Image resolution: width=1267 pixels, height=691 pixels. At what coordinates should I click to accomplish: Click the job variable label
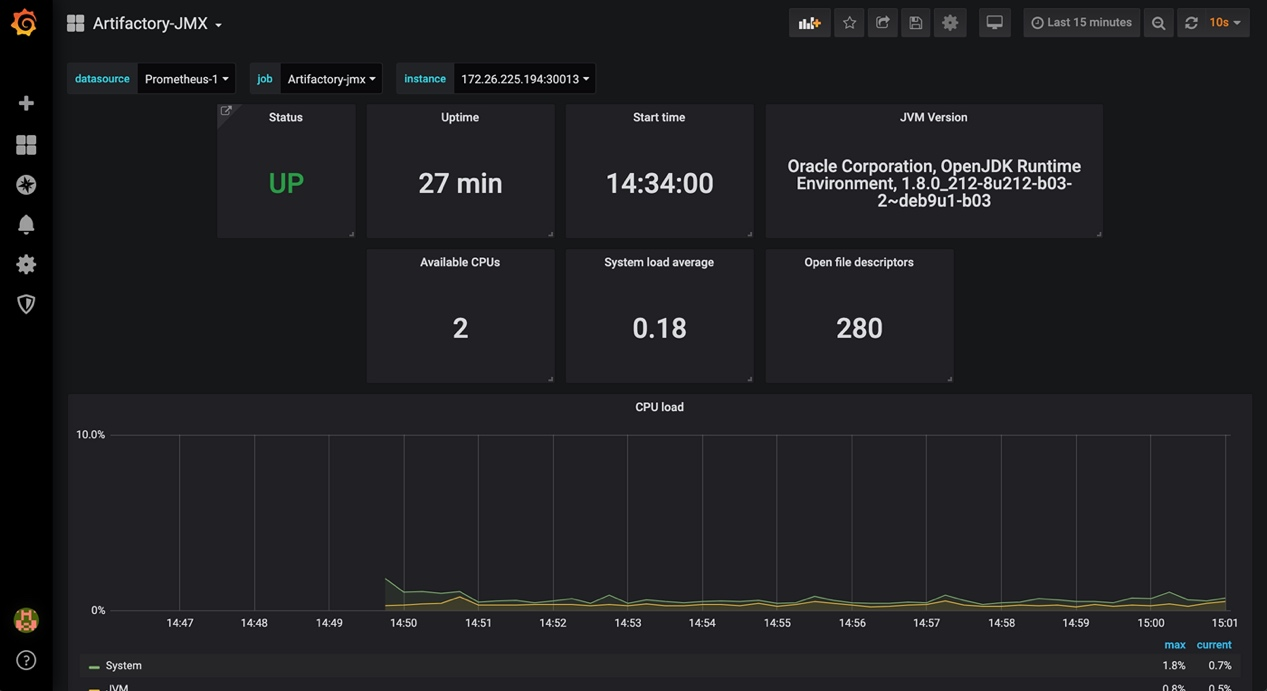pyautogui.click(x=265, y=79)
